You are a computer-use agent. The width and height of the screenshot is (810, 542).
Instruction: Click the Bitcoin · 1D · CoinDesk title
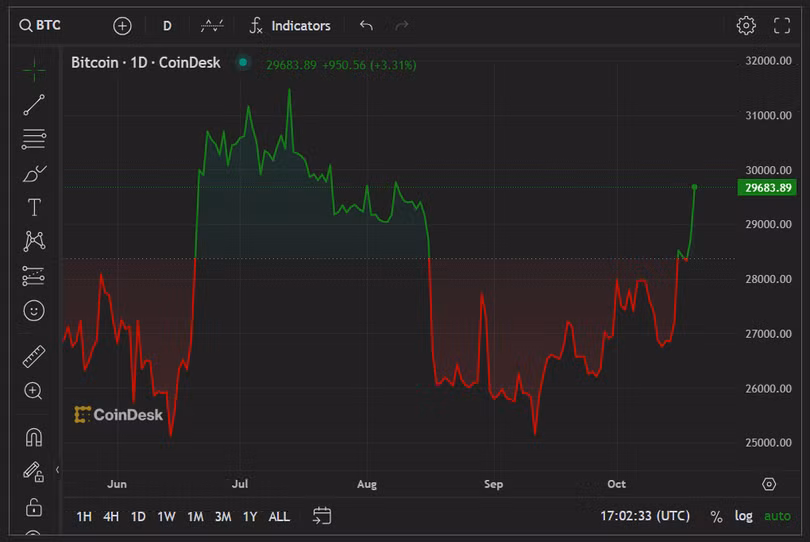(146, 63)
